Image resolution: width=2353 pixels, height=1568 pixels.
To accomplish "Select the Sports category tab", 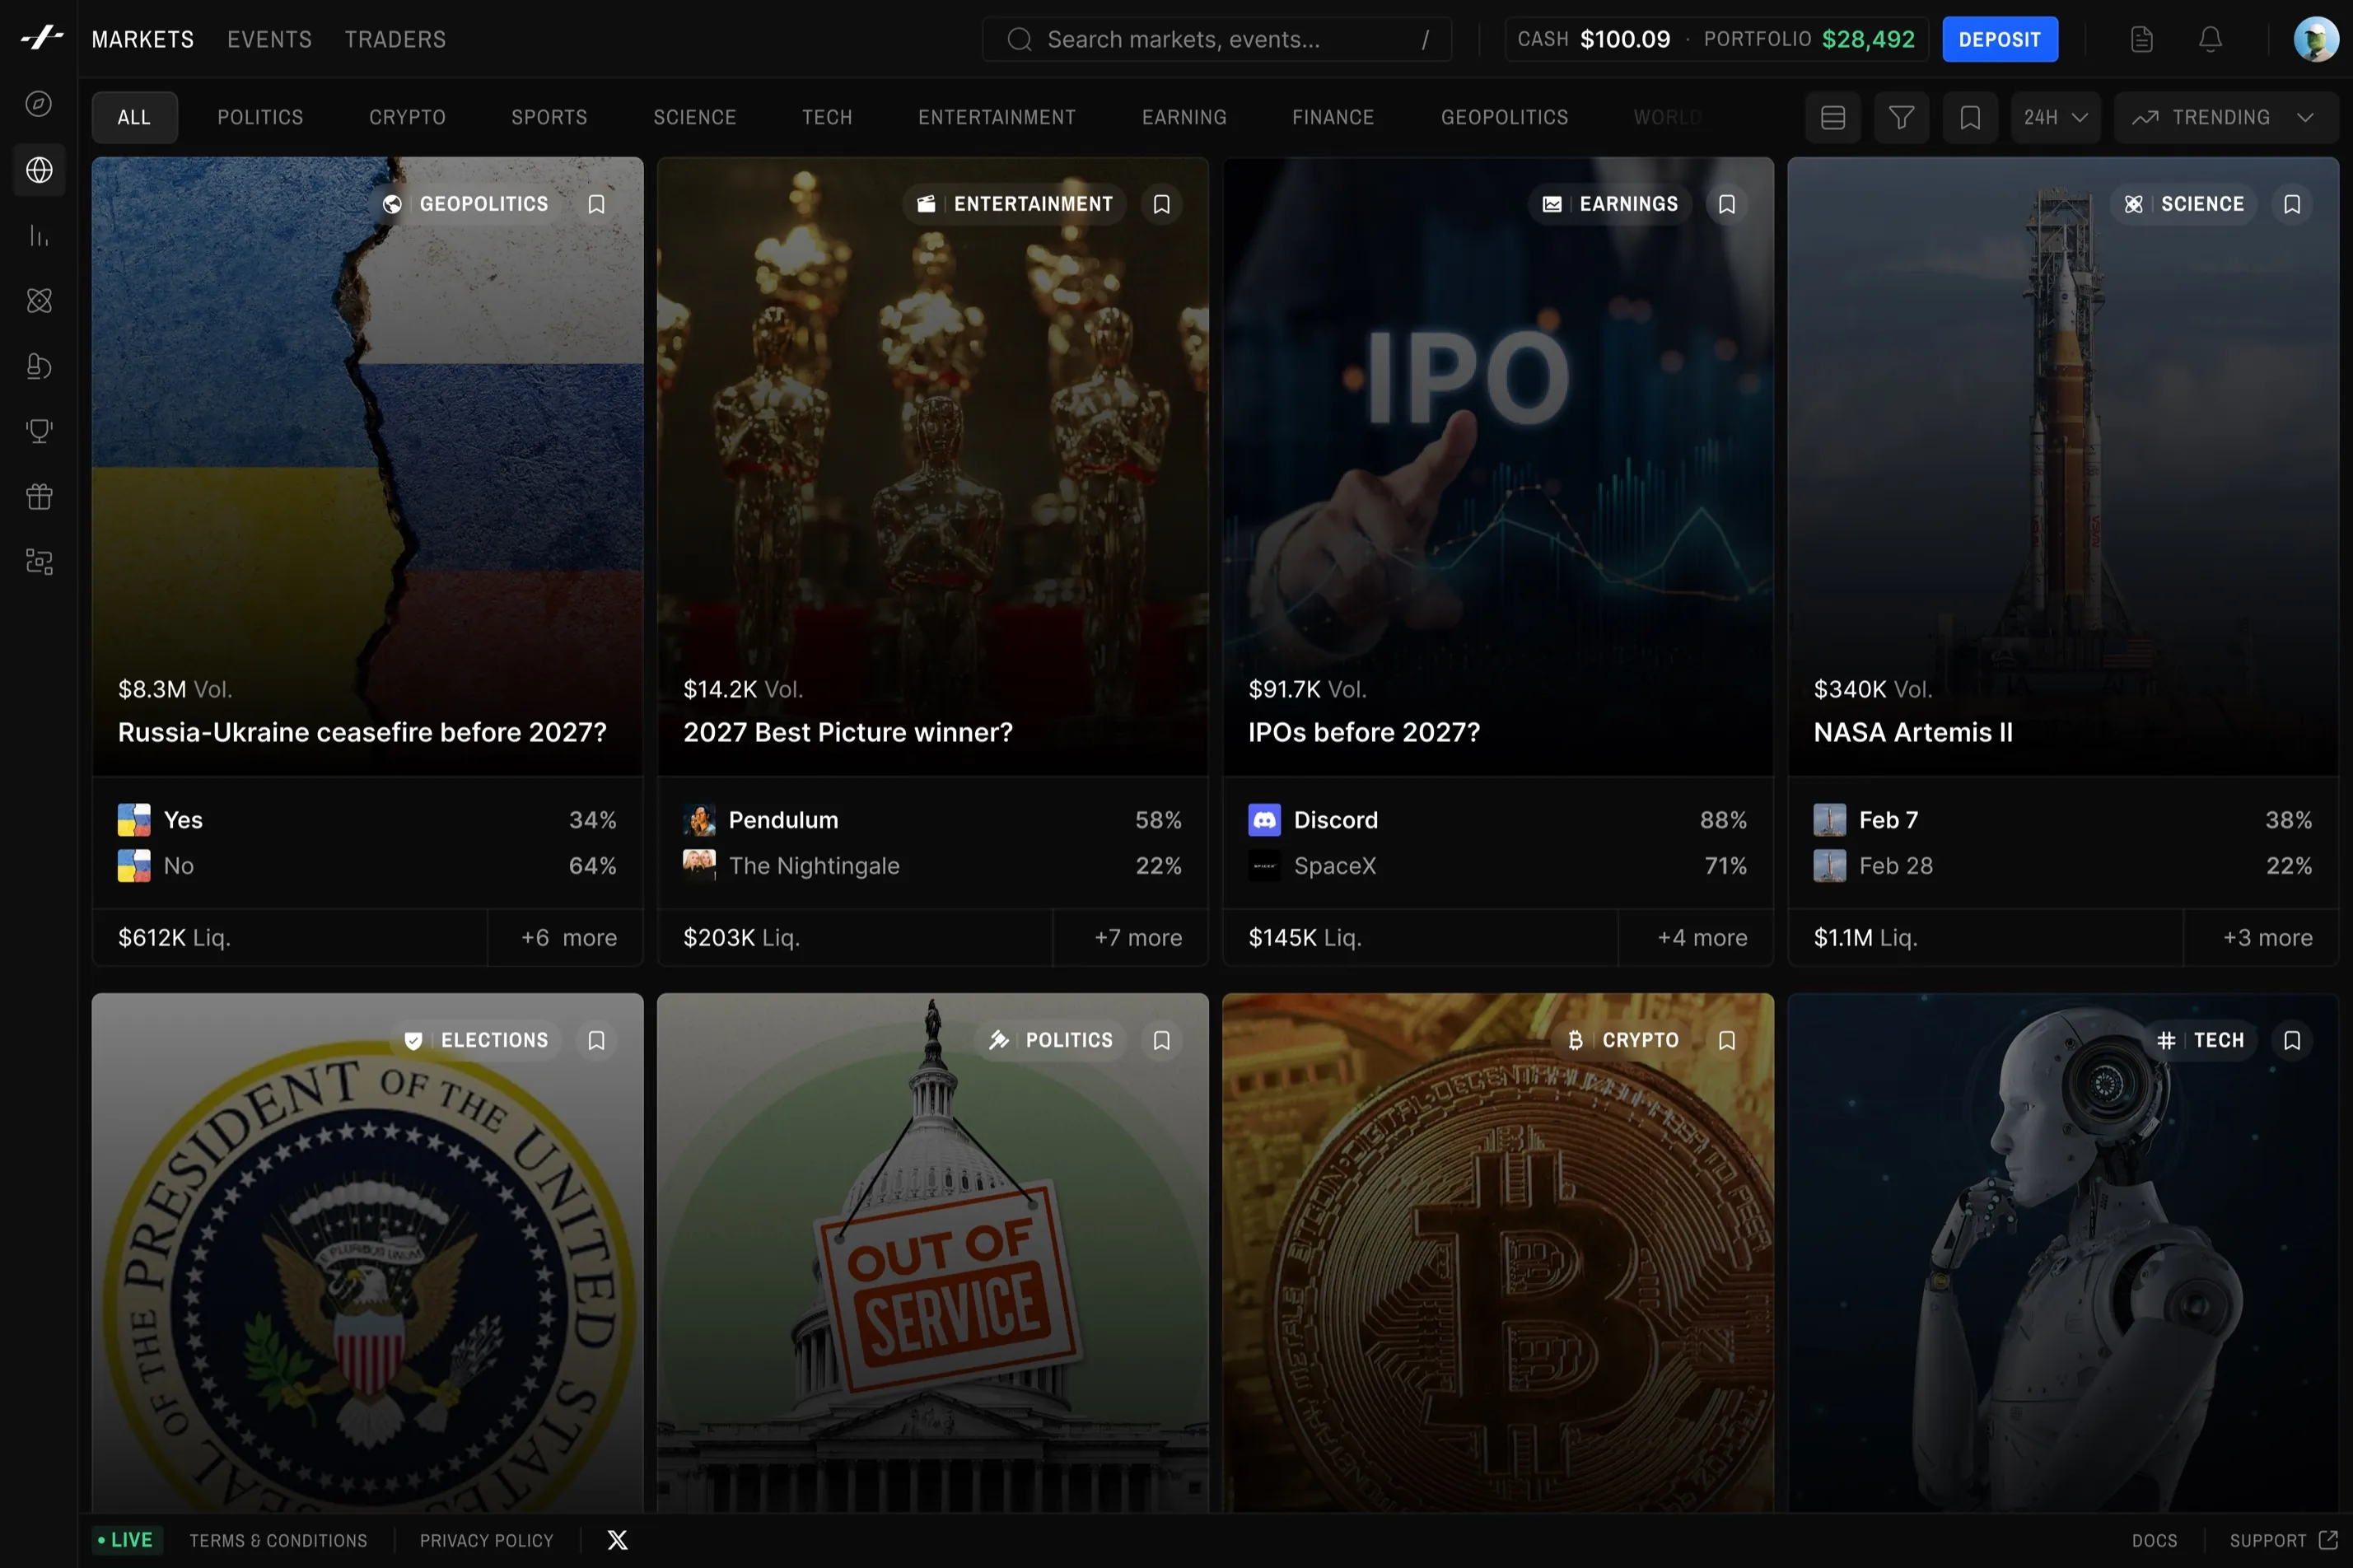I will coord(549,118).
